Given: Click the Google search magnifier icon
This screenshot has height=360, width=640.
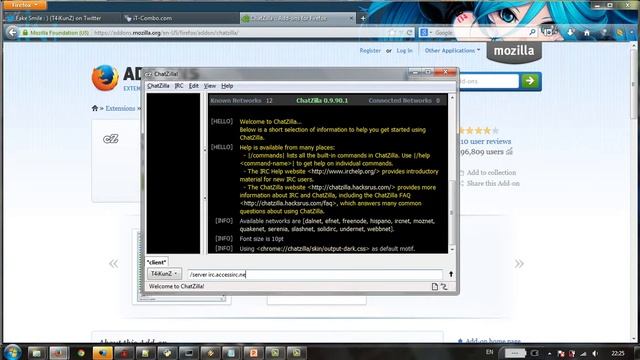Looking at the screenshot, I should point(532,32).
